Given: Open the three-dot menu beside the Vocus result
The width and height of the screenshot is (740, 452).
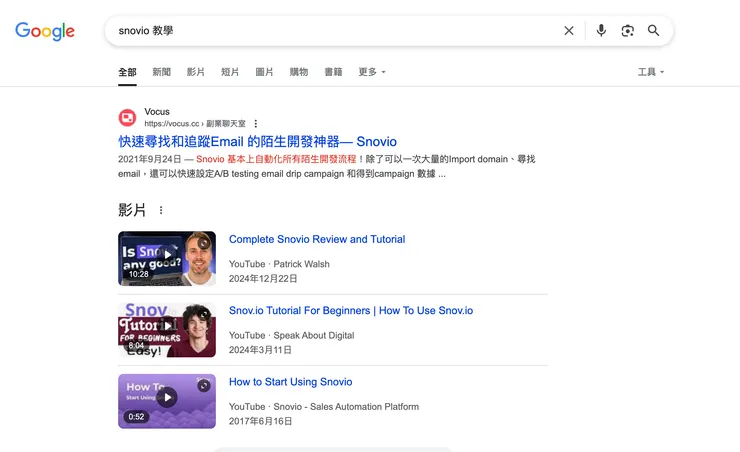Looking at the screenshot, I should pos(255,124).
